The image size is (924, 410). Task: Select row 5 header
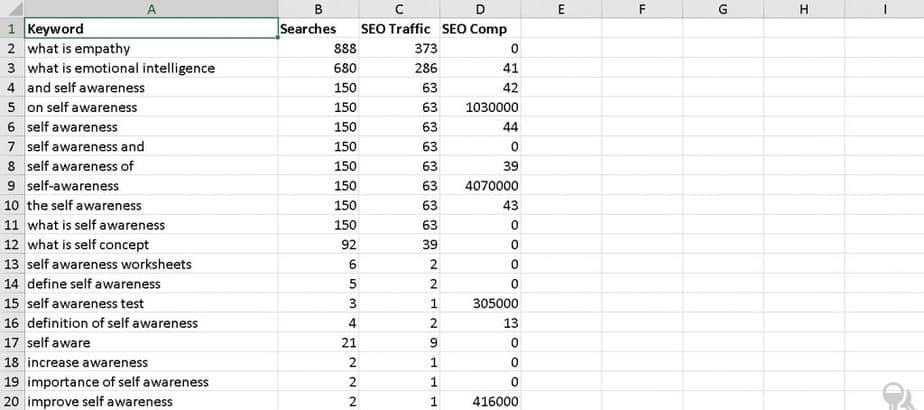coord(12,107)
